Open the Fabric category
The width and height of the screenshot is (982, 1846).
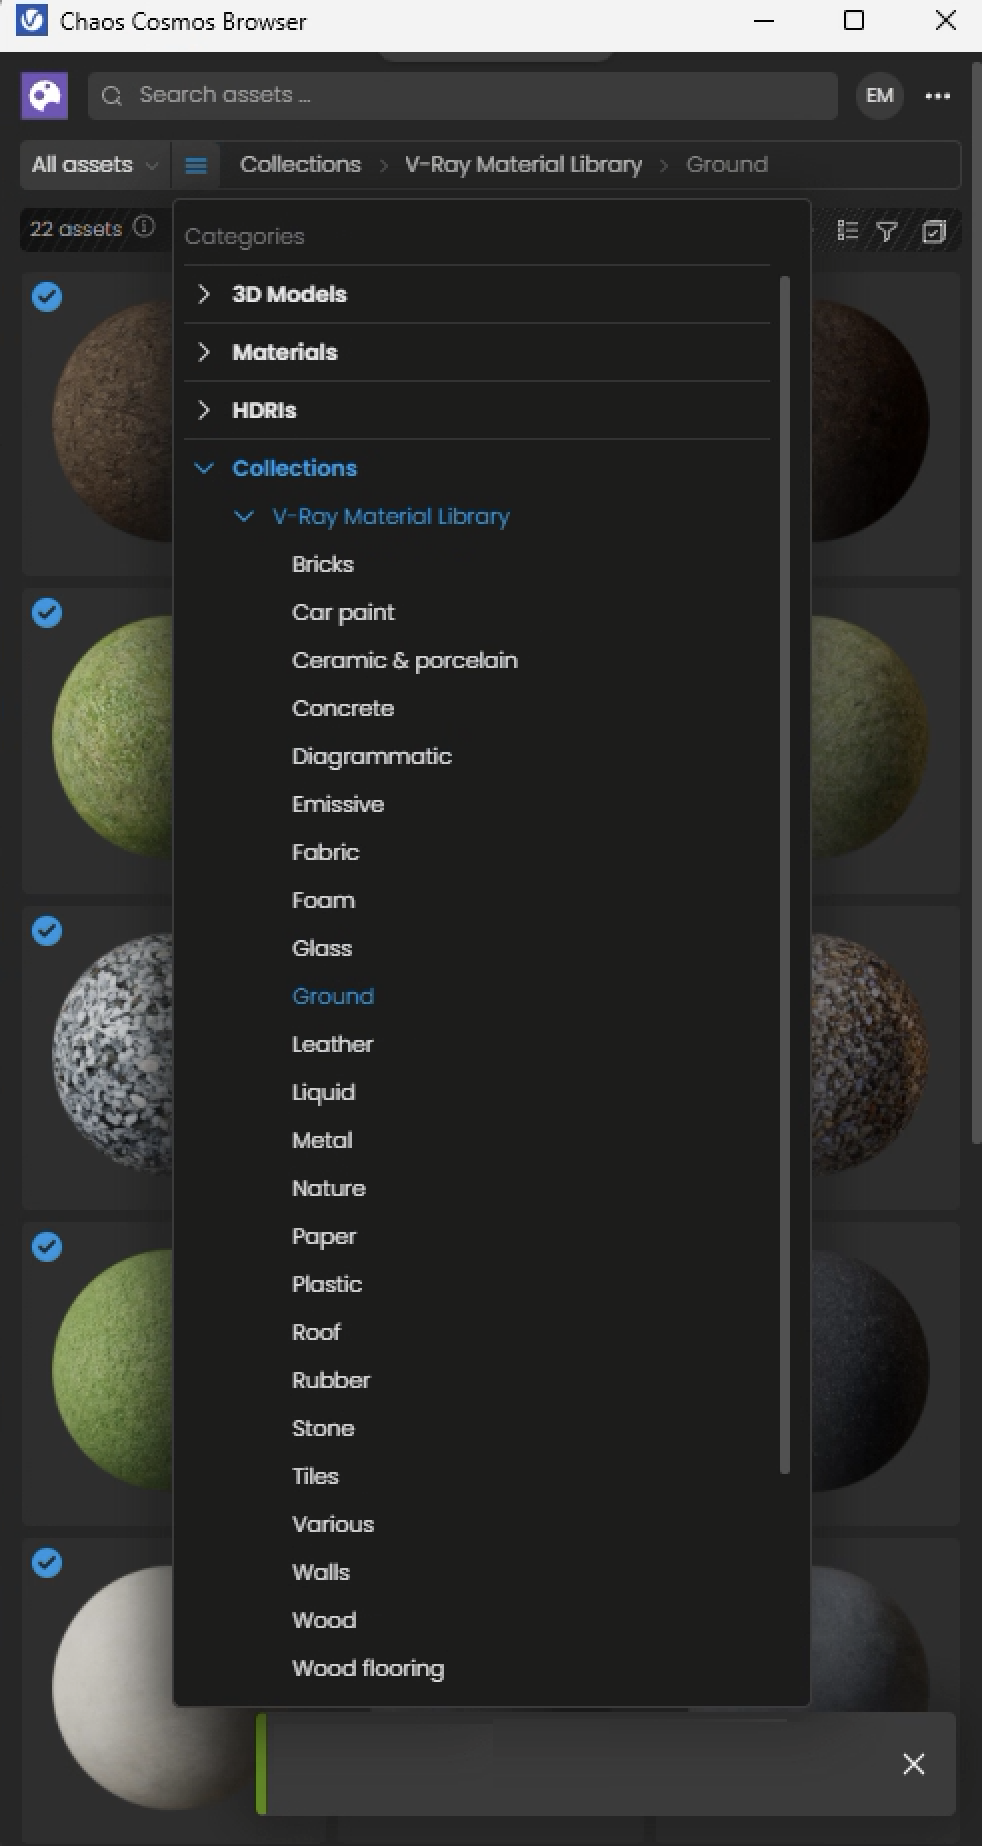tap(325, 852)
